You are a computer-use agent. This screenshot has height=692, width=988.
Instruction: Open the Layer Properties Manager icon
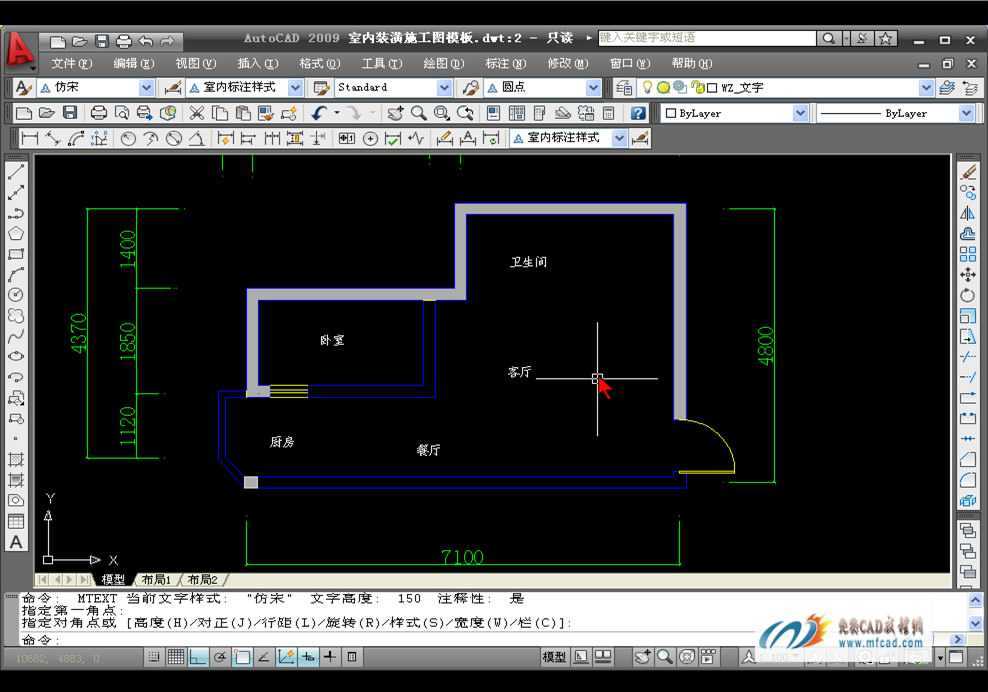click(x=624, y=88)
